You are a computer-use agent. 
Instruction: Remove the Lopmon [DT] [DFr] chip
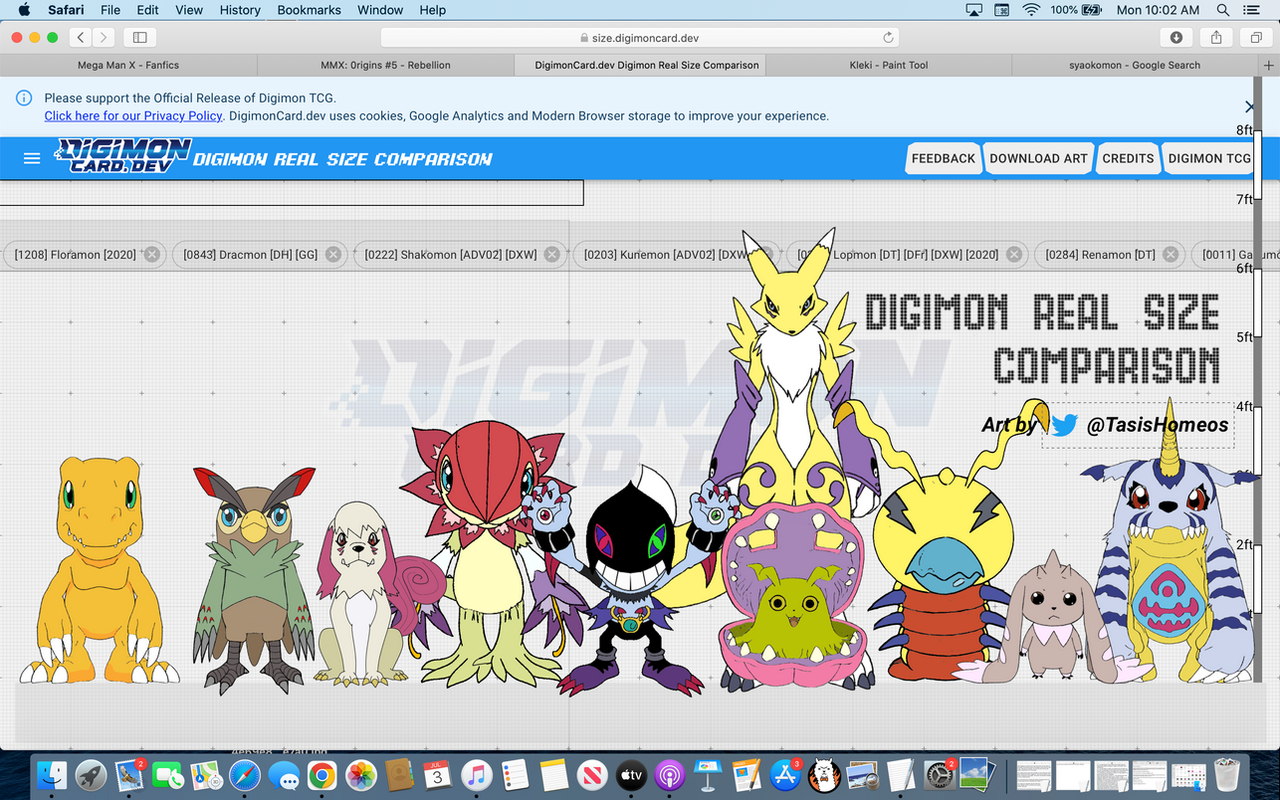(1014, 255)
